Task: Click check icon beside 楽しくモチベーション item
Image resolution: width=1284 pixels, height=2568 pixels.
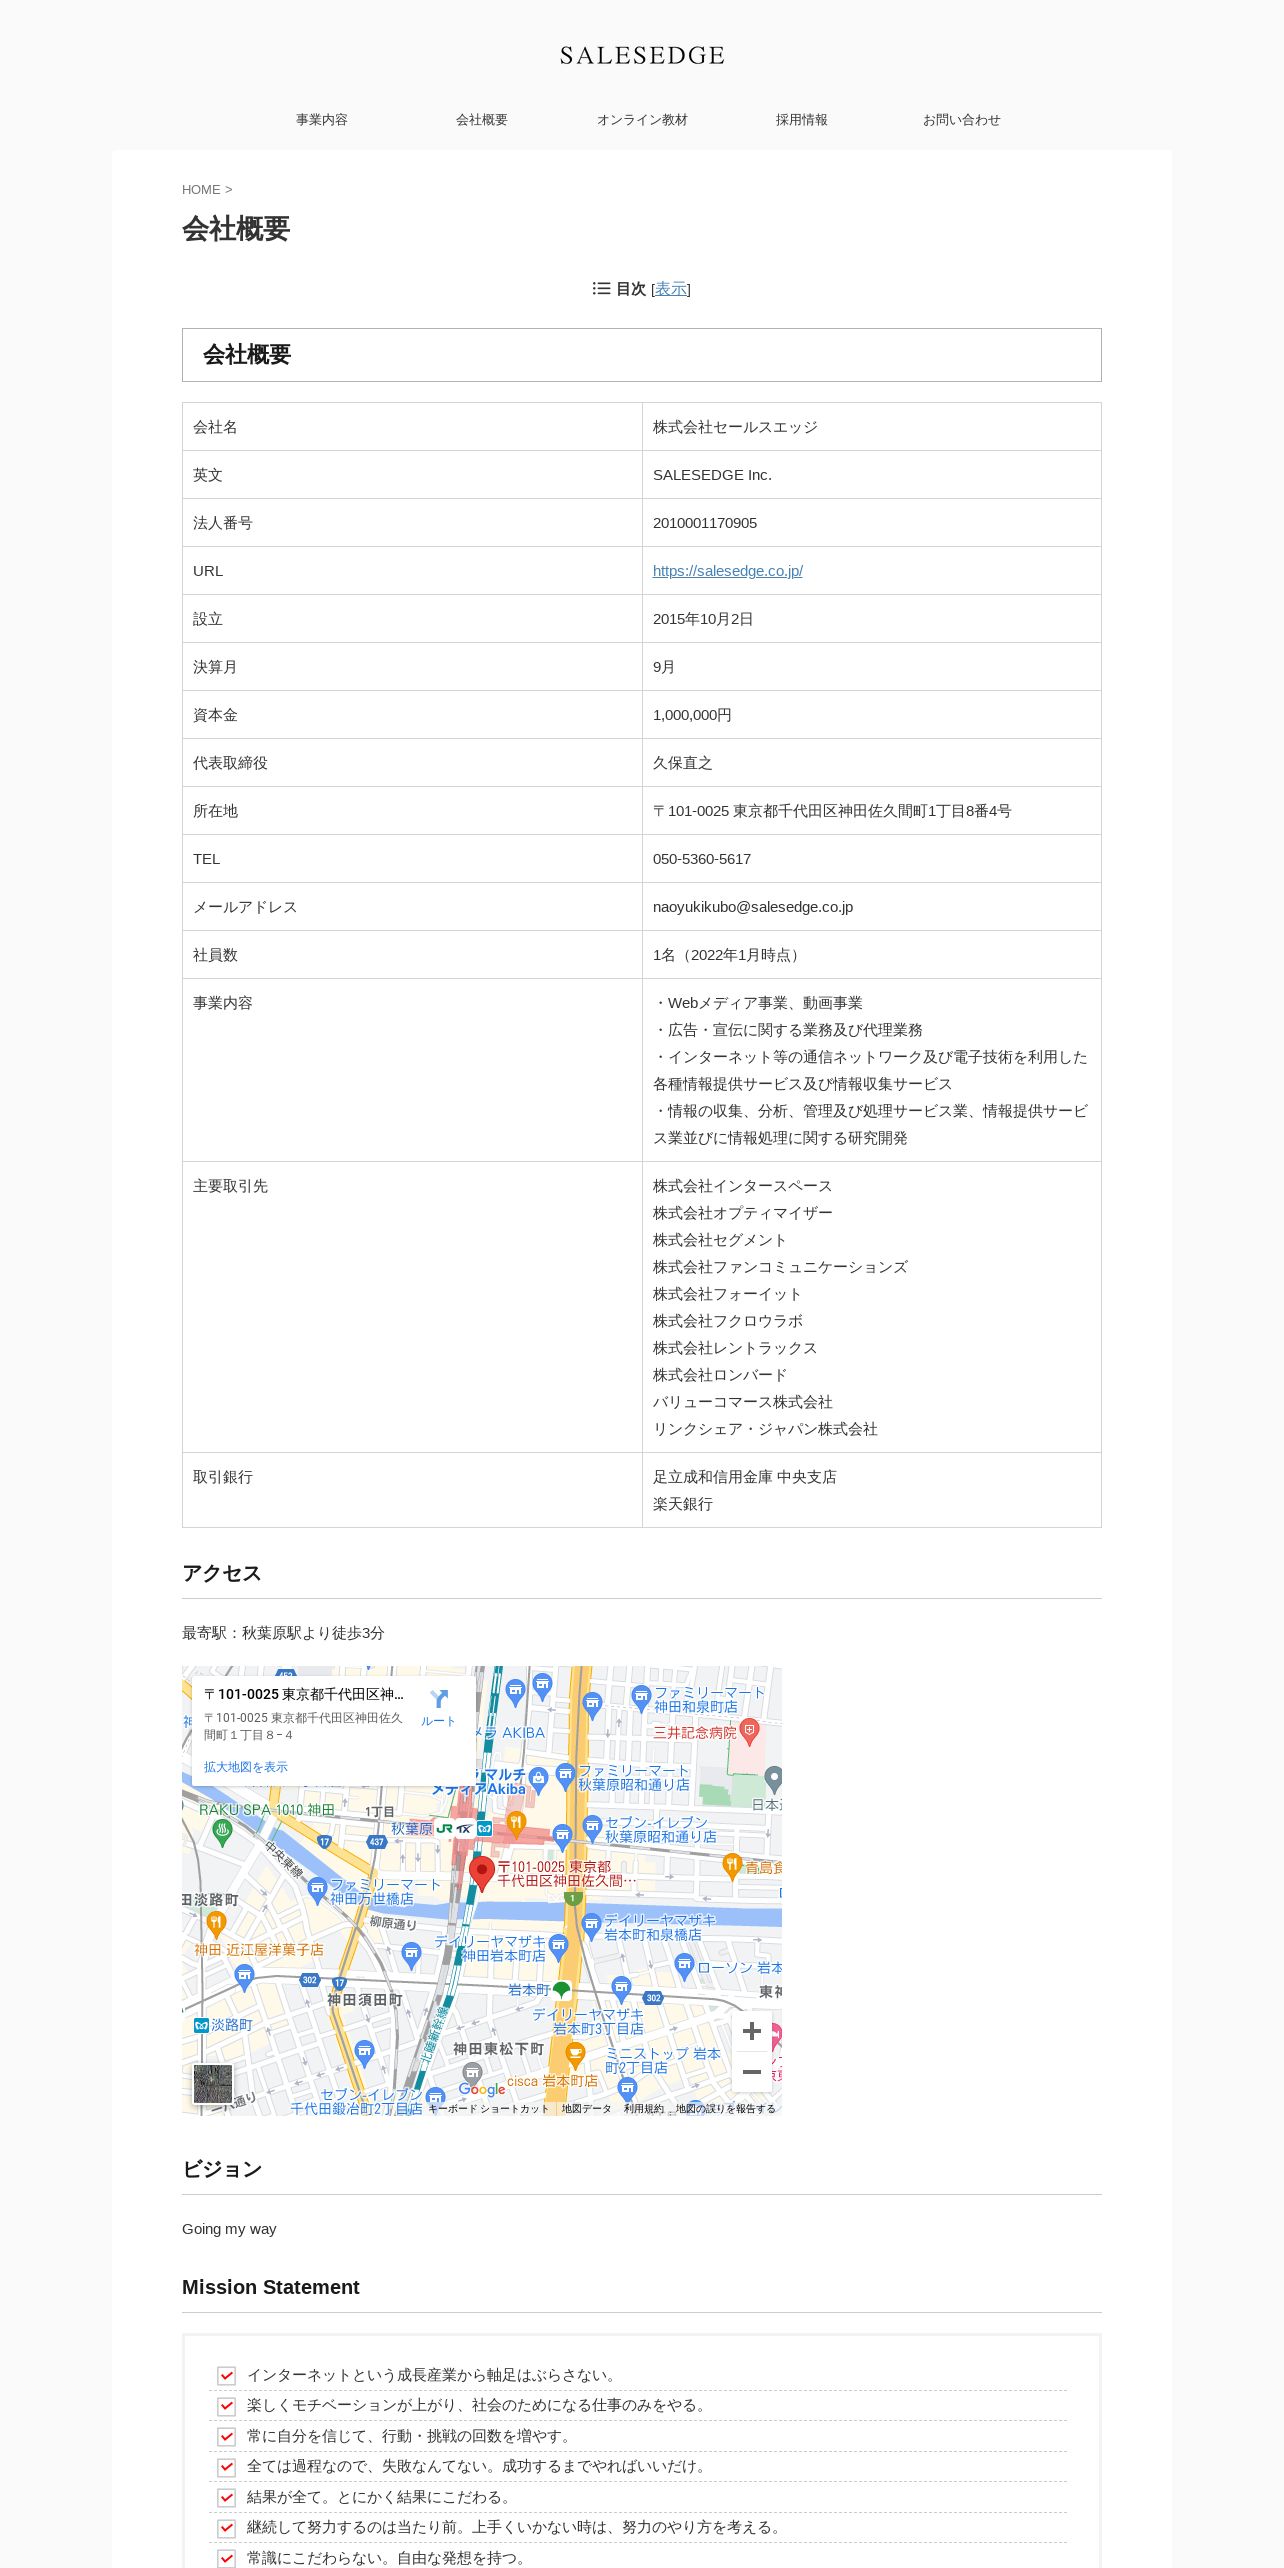Action: point(227,2406)
